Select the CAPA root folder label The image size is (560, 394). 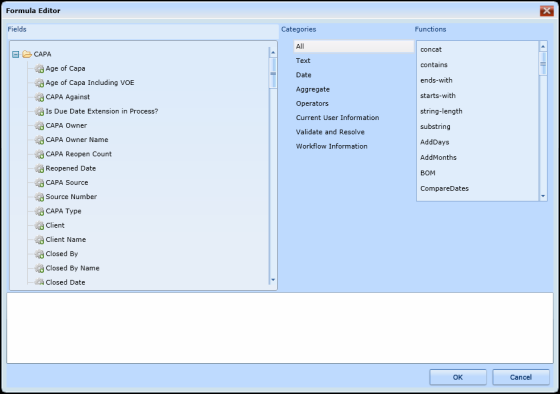coord(42,54)
